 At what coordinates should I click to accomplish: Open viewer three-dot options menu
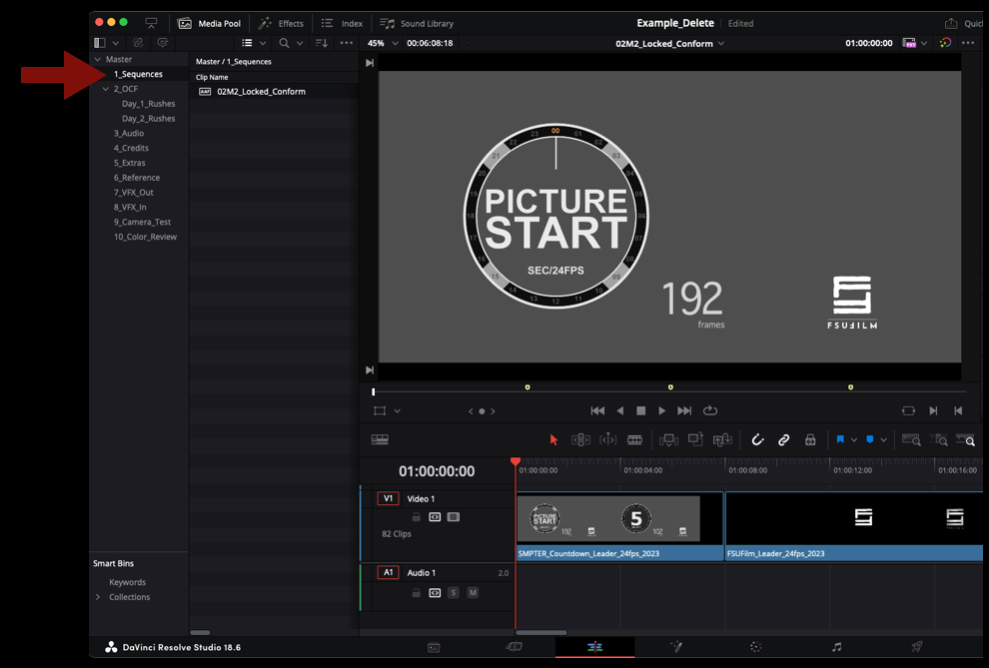point(968,43)
